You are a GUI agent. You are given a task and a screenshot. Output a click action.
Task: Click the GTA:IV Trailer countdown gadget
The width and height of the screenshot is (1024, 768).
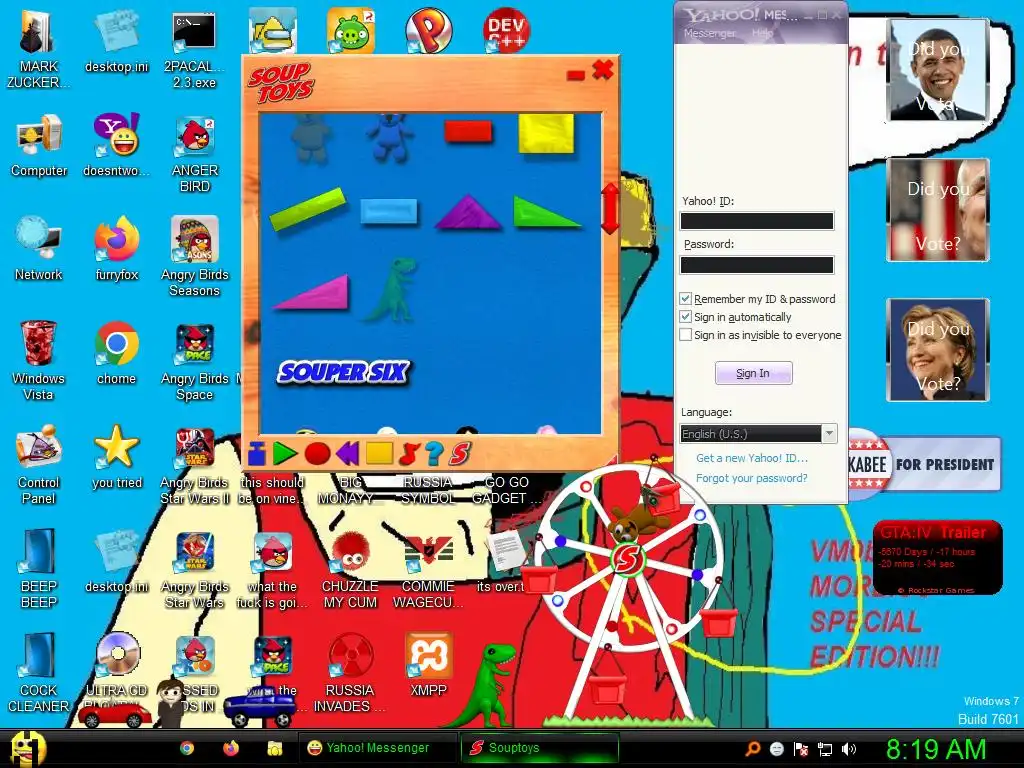tap(937, 557)
